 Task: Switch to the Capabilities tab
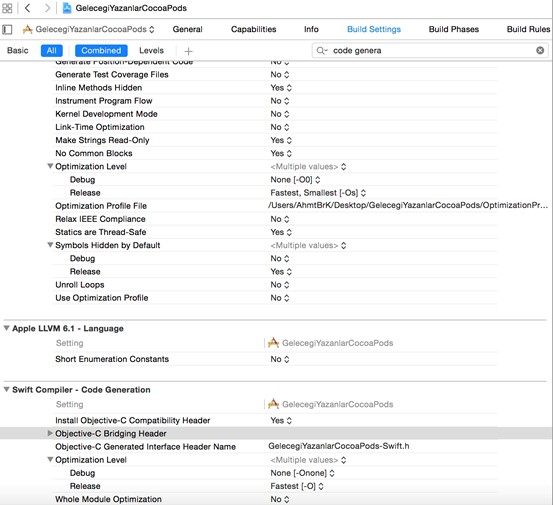point(253,29)
